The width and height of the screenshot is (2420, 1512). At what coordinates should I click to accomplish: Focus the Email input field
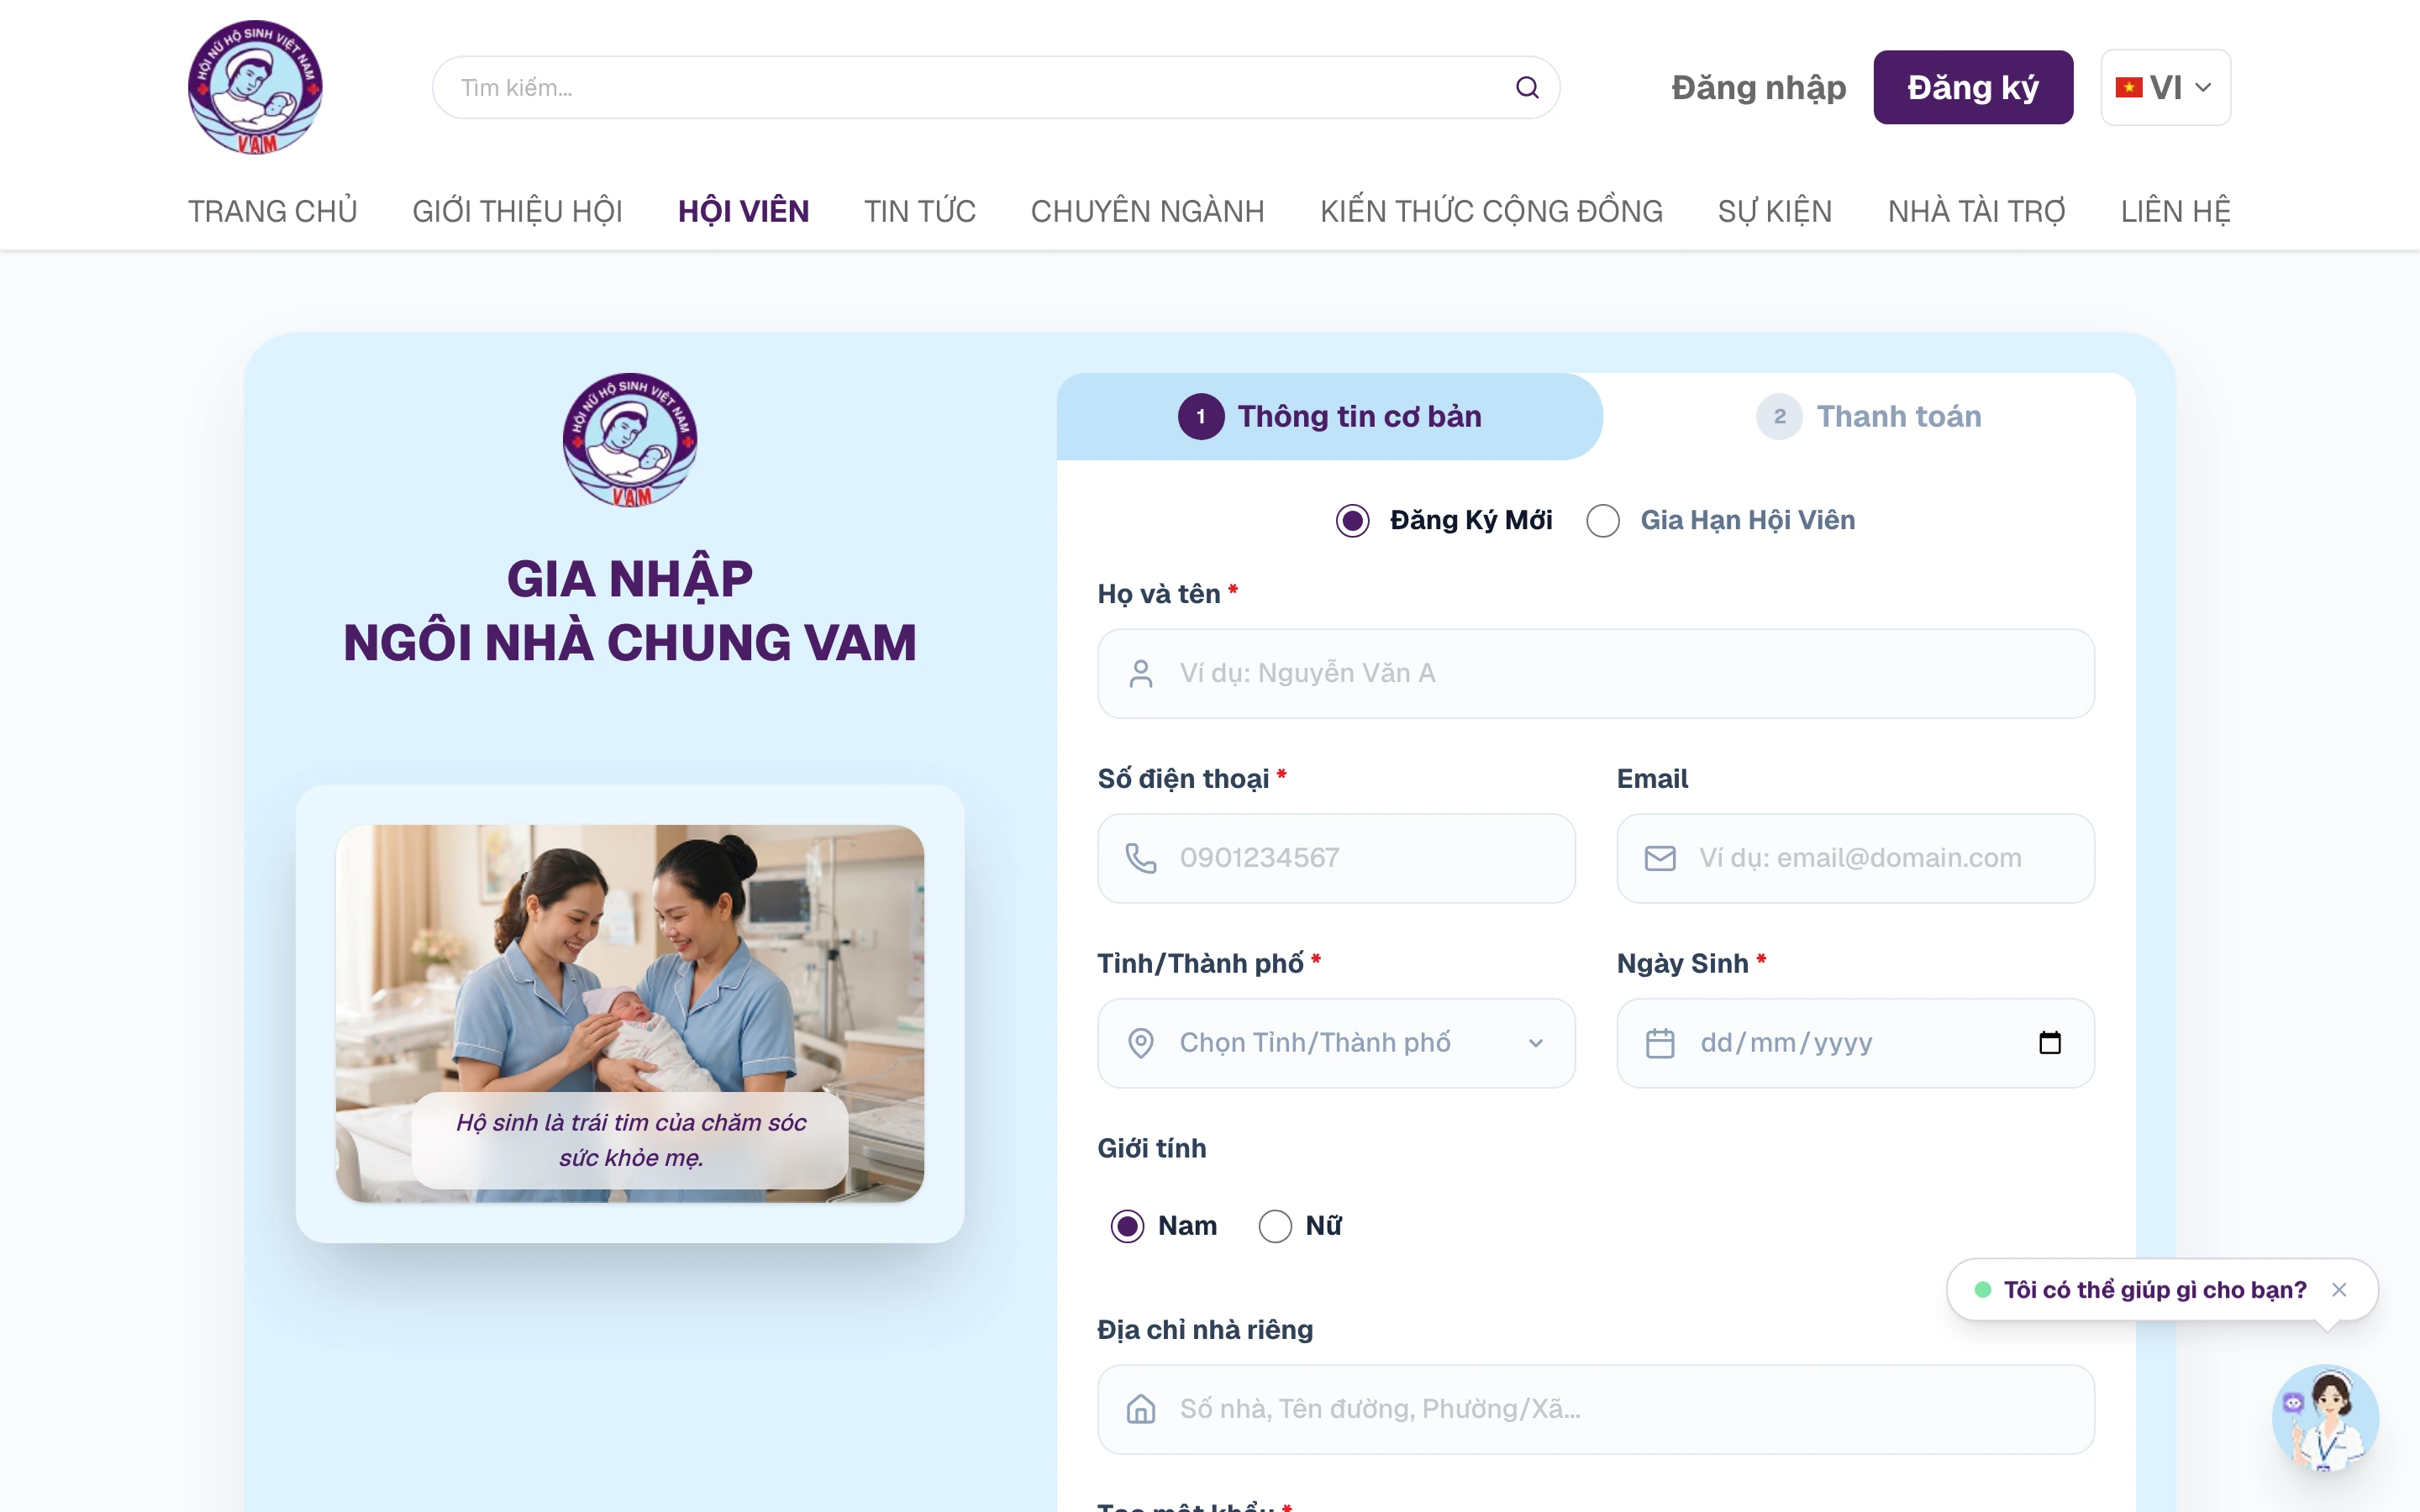coord(1855,858)
